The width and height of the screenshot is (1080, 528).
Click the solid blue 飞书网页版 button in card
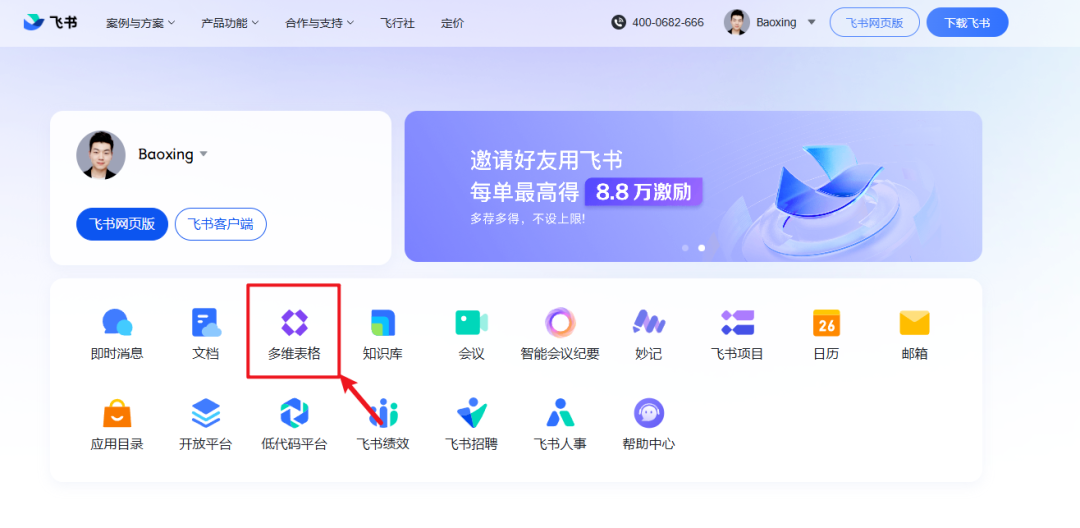tap(122, 224)
